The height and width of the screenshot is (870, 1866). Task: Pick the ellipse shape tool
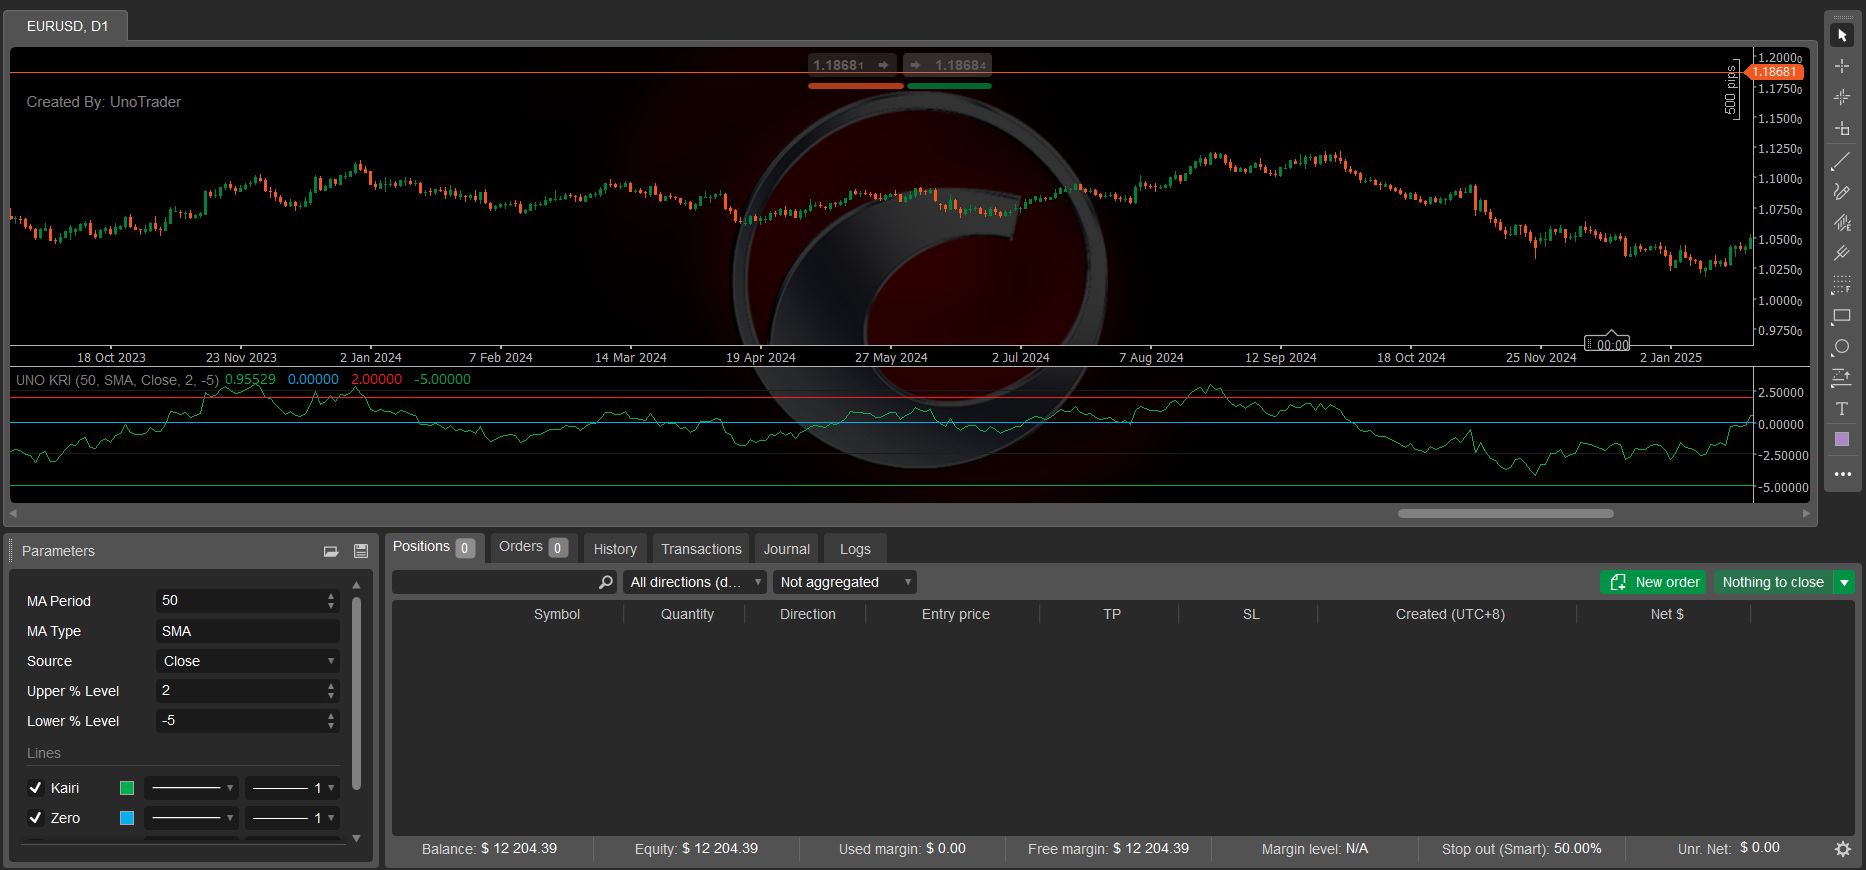(1841, 347)
